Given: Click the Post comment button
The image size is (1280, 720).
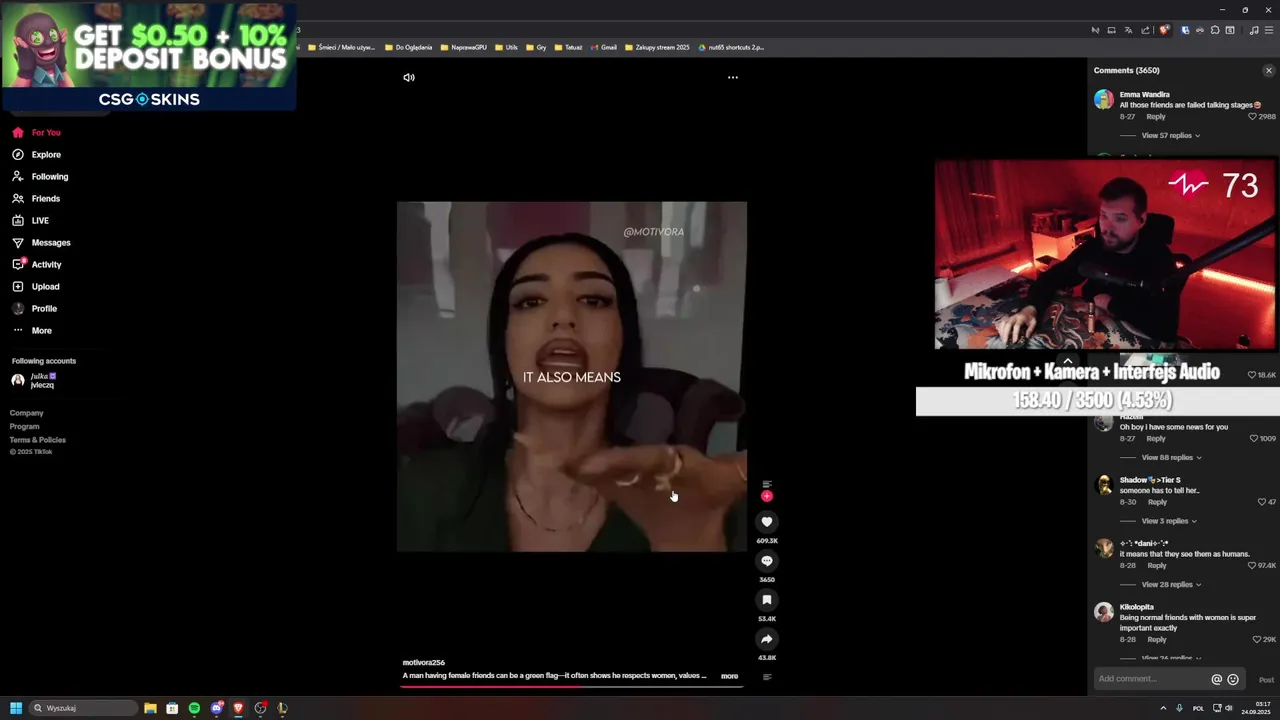Looking at the screenshot, I should coord(1266,680).
